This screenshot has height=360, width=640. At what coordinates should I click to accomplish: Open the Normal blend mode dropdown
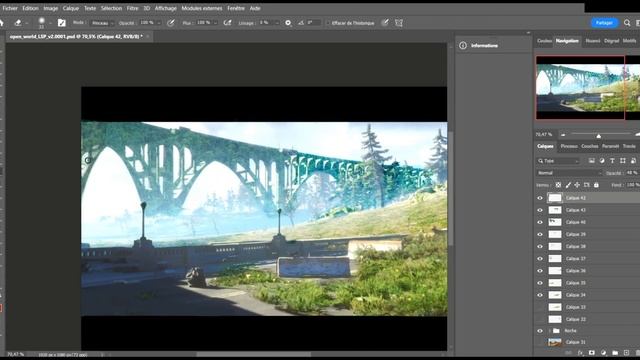click(569, 173)
